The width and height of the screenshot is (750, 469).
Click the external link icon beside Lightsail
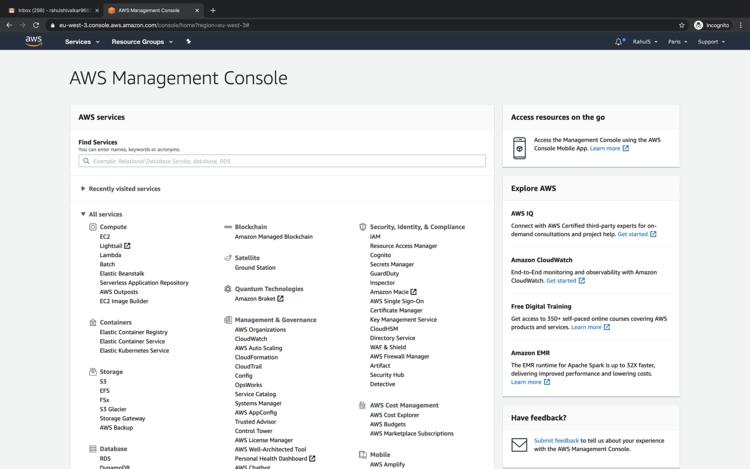(127, 246)
